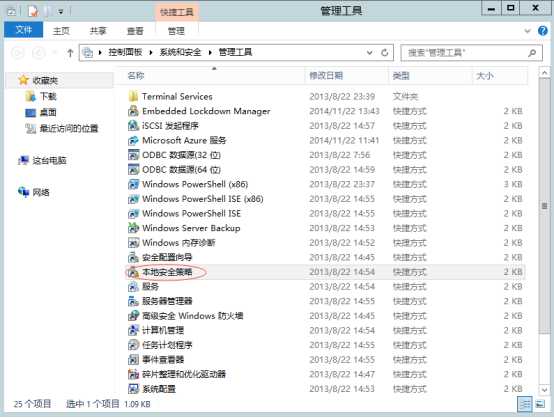Expand breadcrumb arrow after 系统和安全
This screenshot has height=418, width=554.
tap(210, 53)
